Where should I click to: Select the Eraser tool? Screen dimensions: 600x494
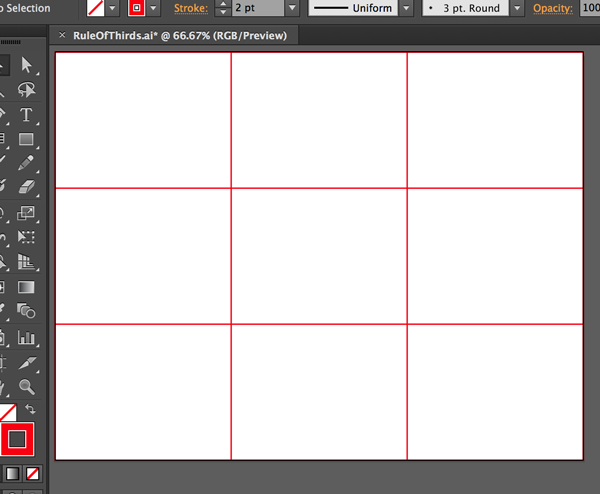26,187
